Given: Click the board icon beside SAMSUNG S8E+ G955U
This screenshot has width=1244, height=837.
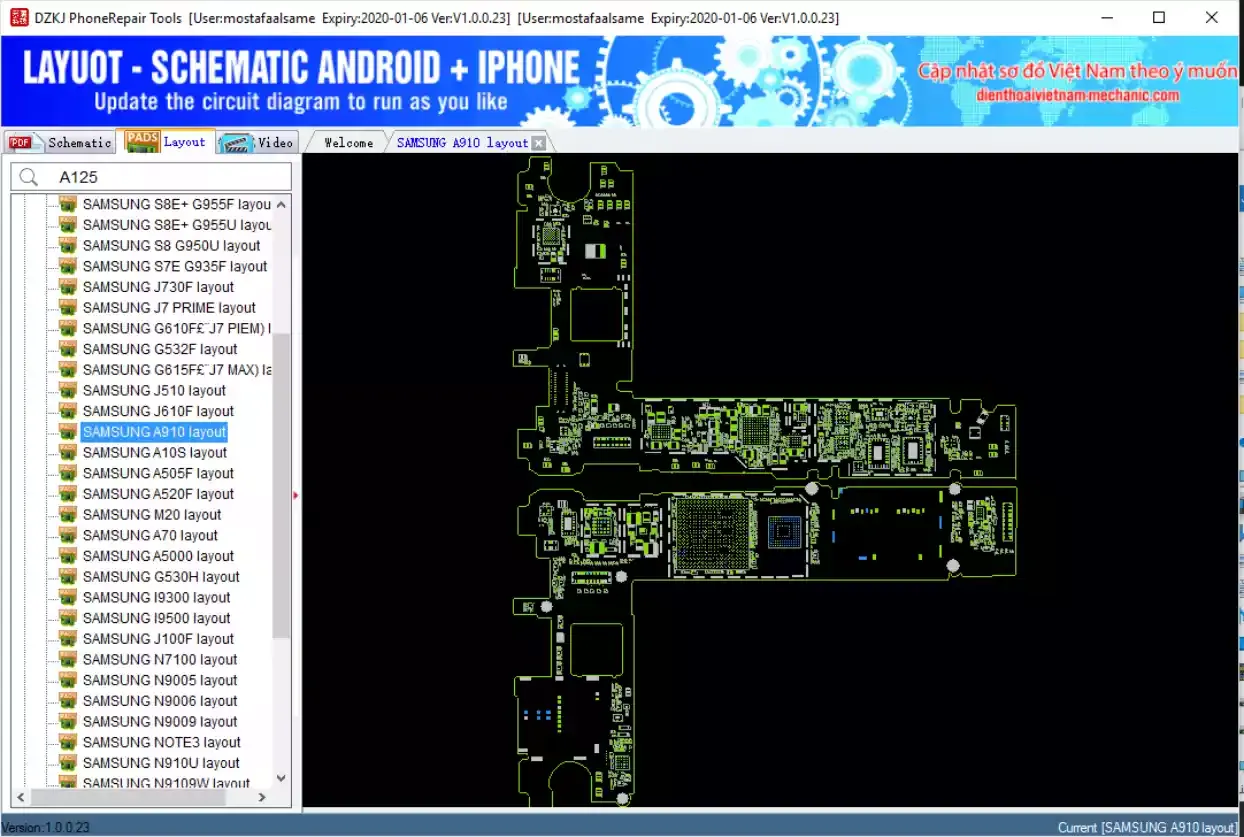Looking at the screenshot, I should pos(68,225).
